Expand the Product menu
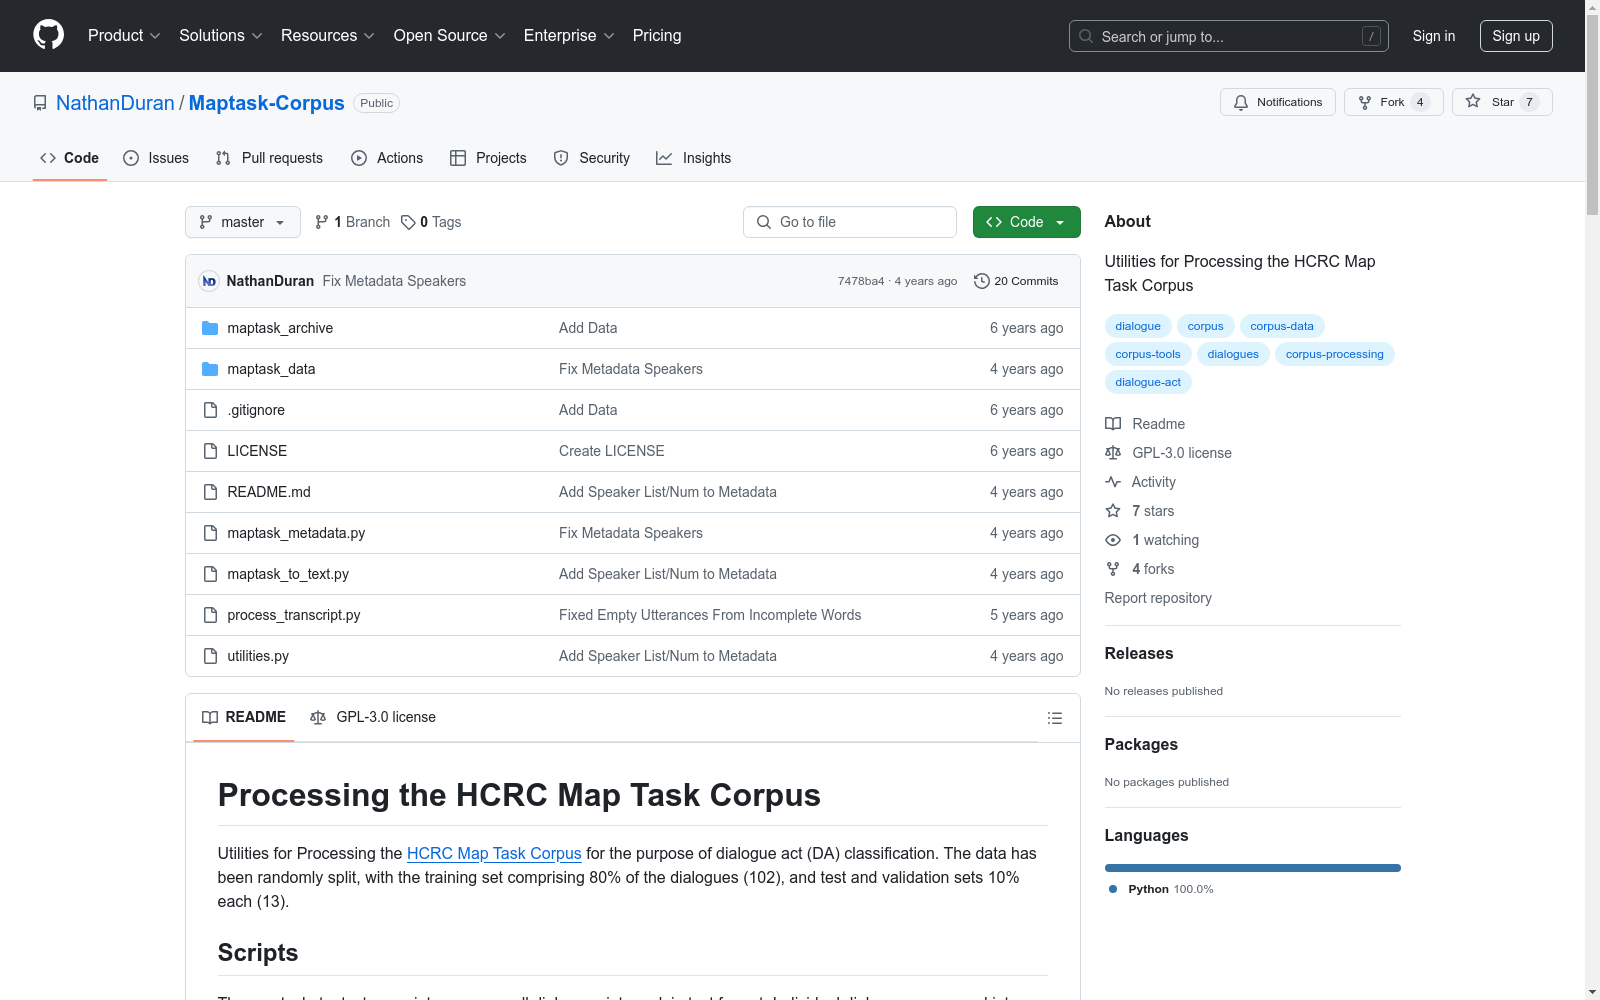1600x1000 pixels. 124,36
